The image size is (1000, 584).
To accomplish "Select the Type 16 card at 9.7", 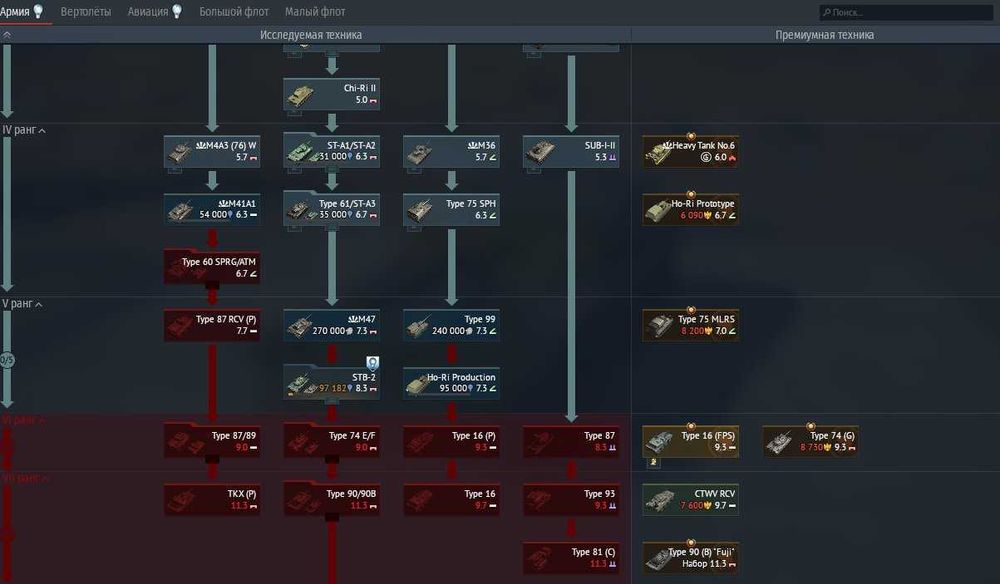I will (451, 500).
